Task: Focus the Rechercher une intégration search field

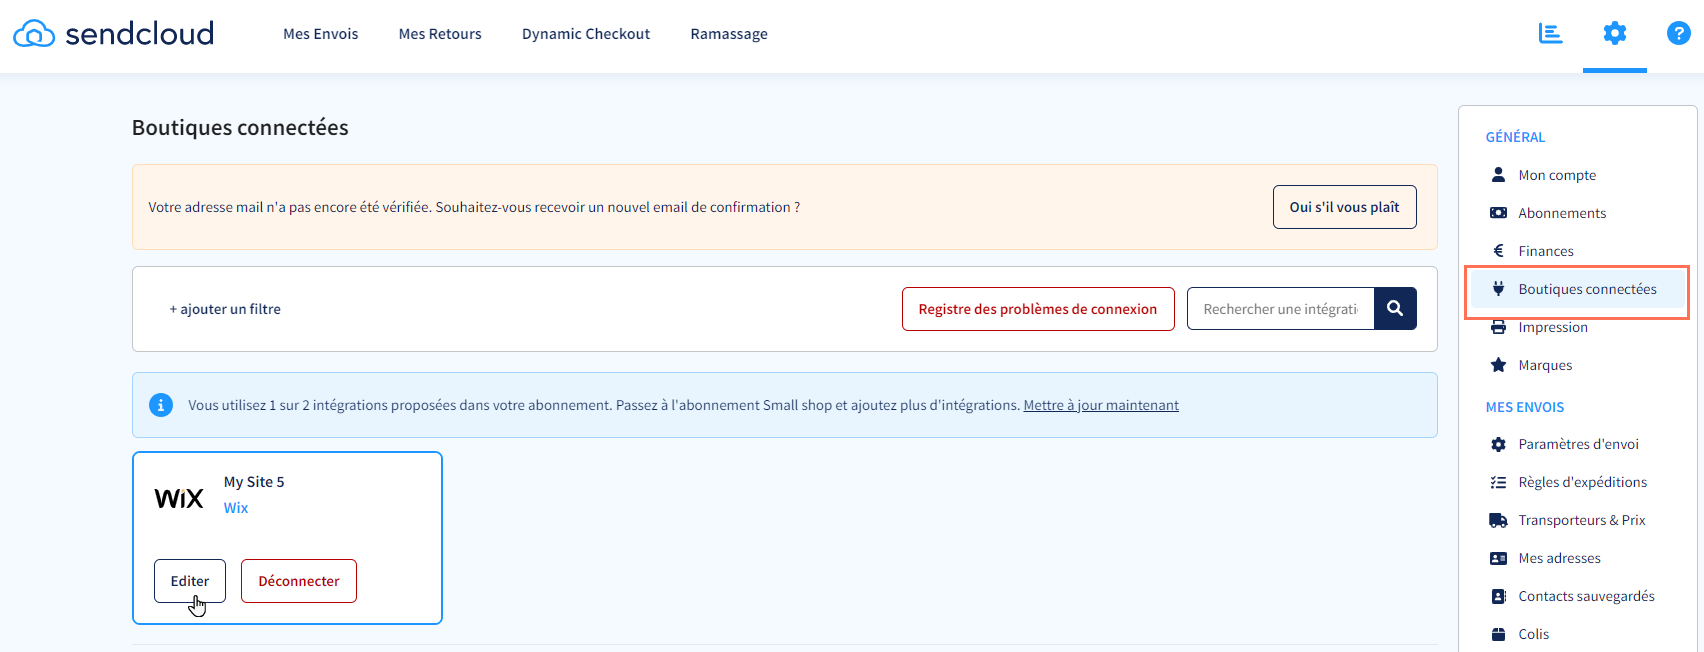Action: click(1280, 309)
